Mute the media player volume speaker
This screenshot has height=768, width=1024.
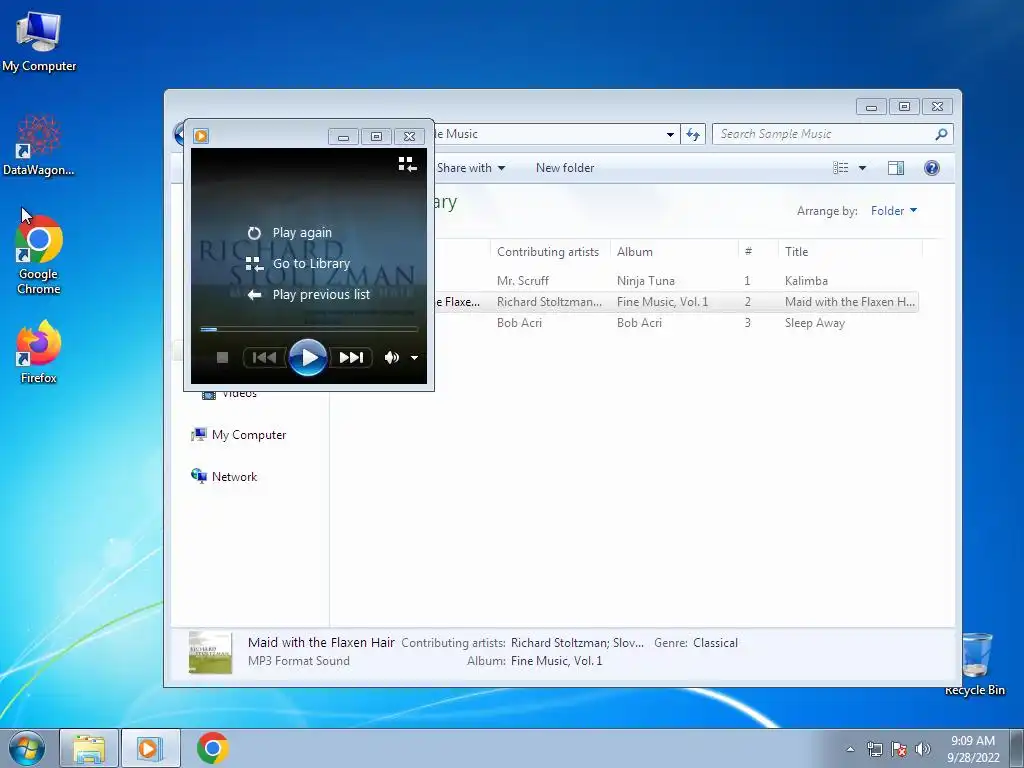[x=391, y=357]
